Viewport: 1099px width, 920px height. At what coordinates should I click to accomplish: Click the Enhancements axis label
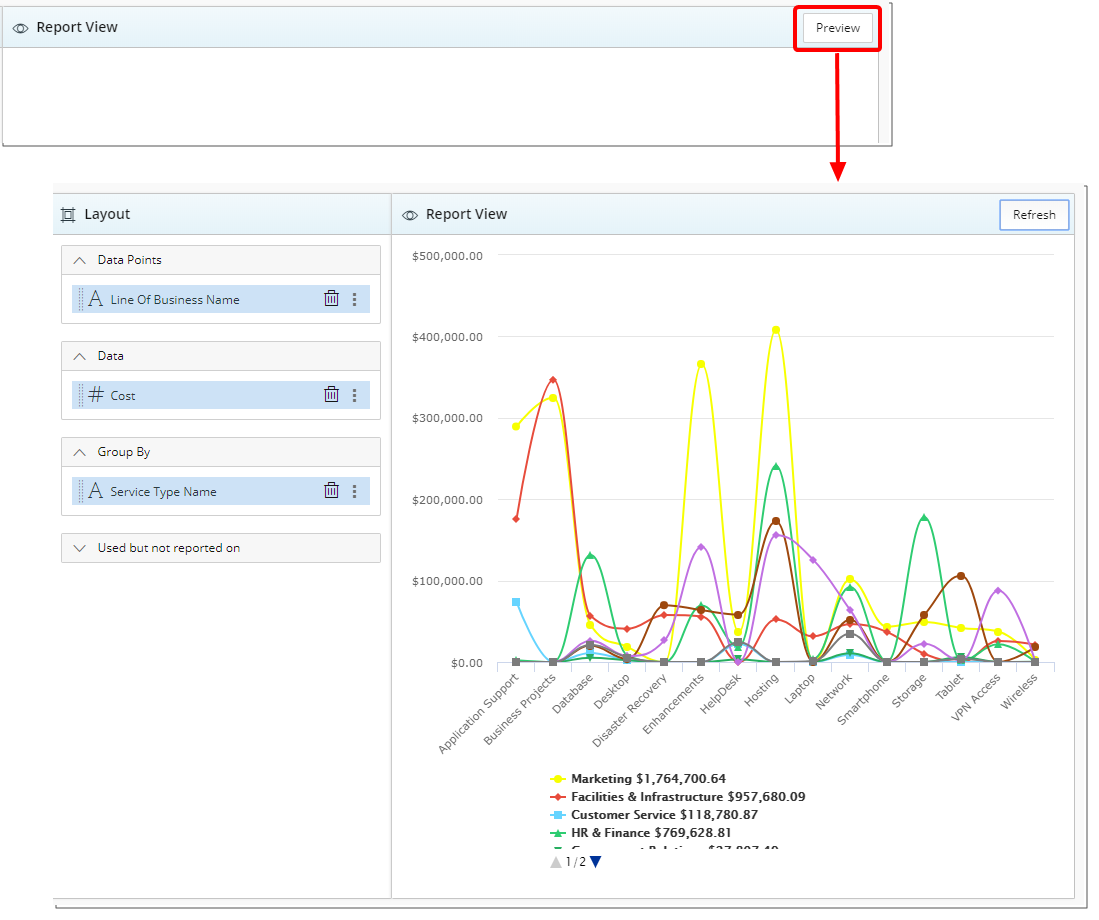click(673, 703)
